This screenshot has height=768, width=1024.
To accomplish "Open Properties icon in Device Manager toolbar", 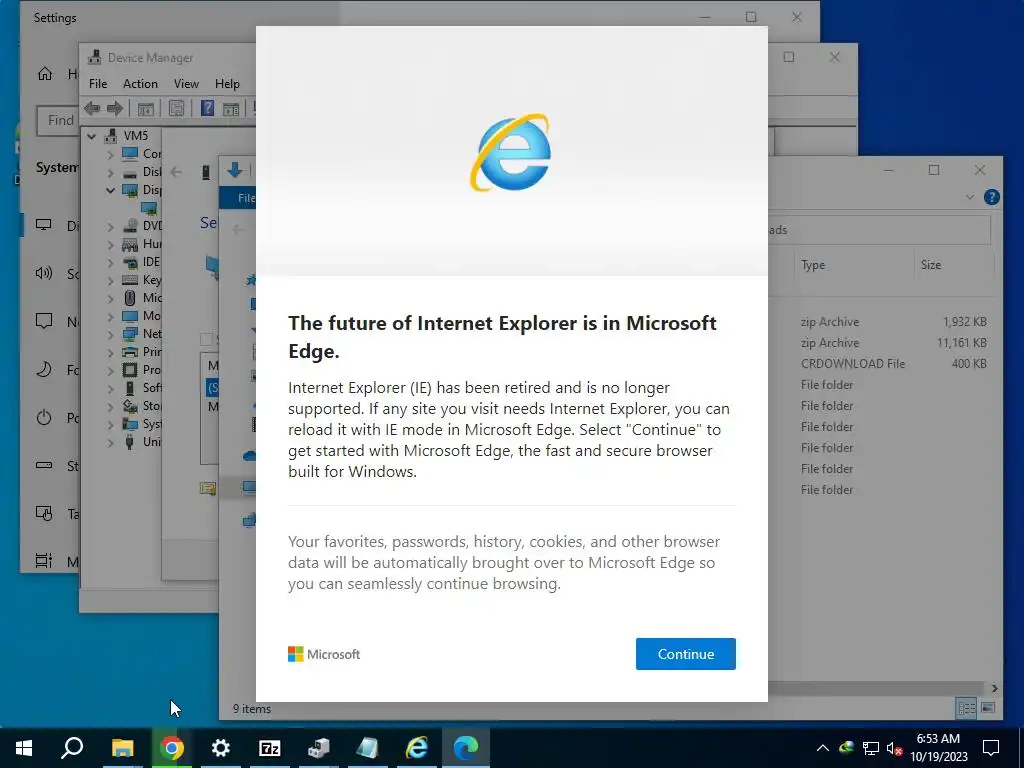I will [x=176, y=108].
